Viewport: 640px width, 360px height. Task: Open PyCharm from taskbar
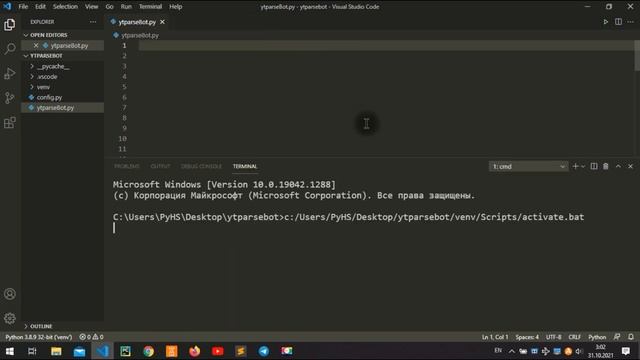(x=125, y=351)
